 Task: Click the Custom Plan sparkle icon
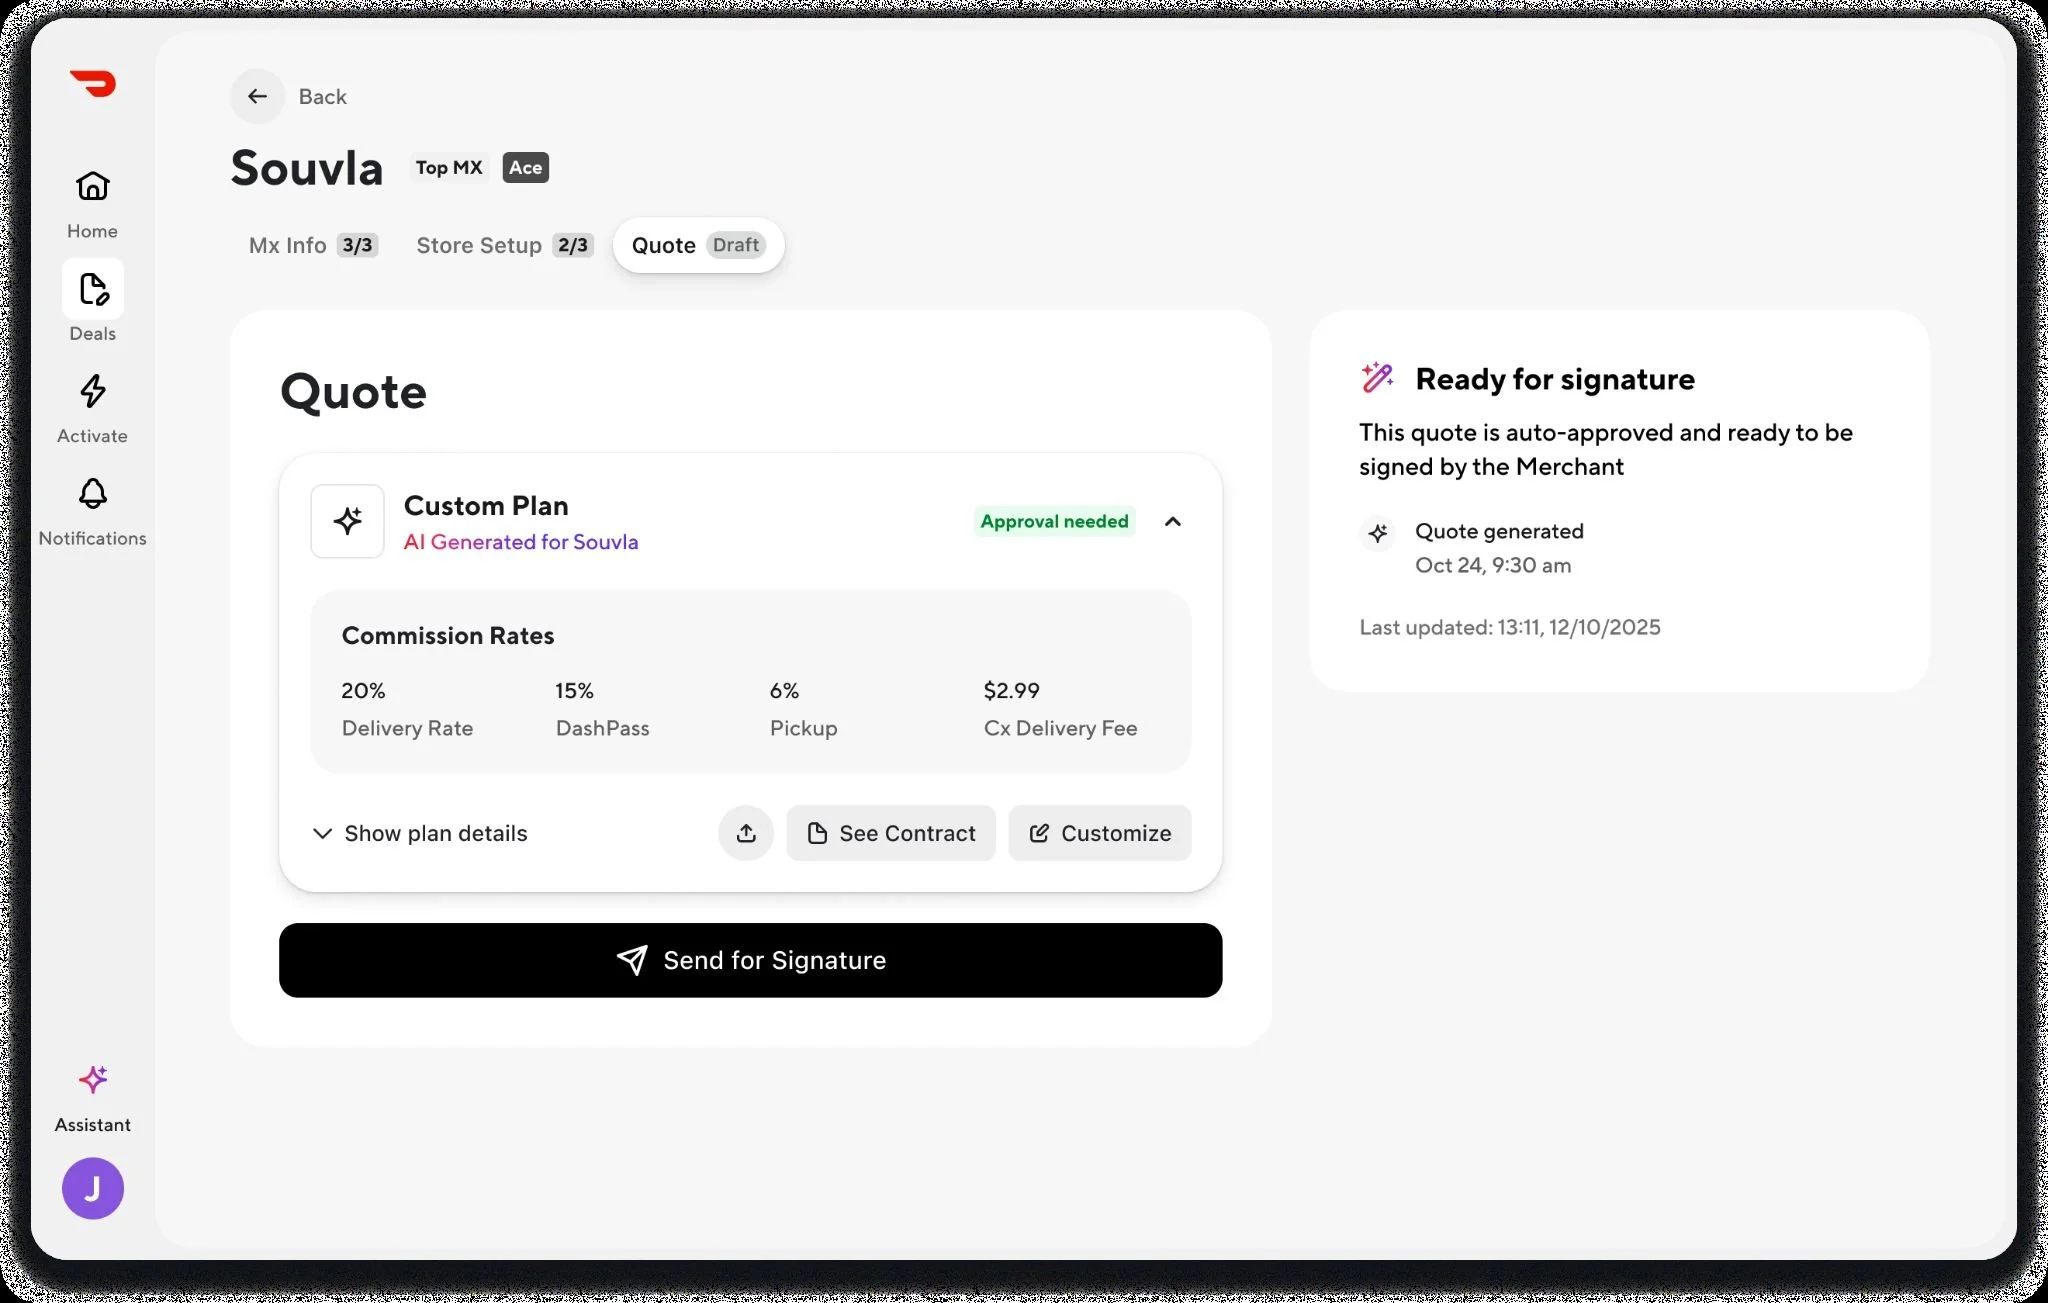tap(347, 521)
